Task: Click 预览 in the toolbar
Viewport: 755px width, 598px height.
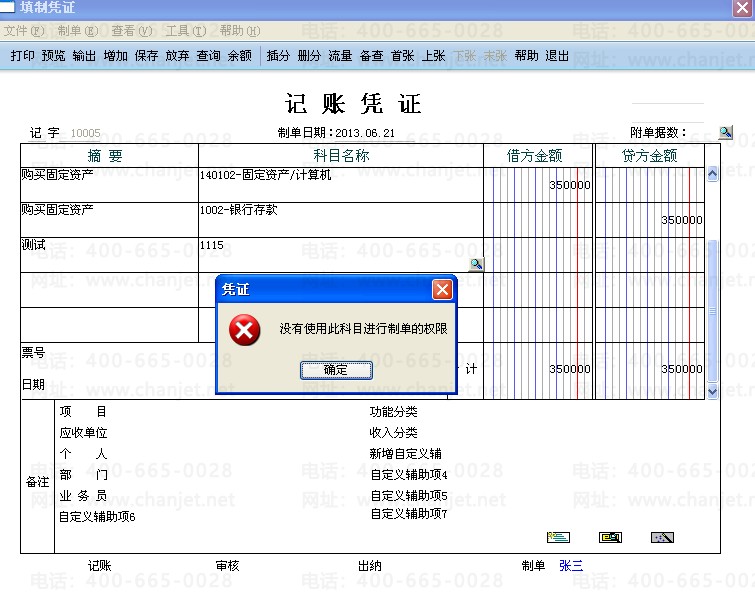Action: pyautogui.click(x=53, y=56)
